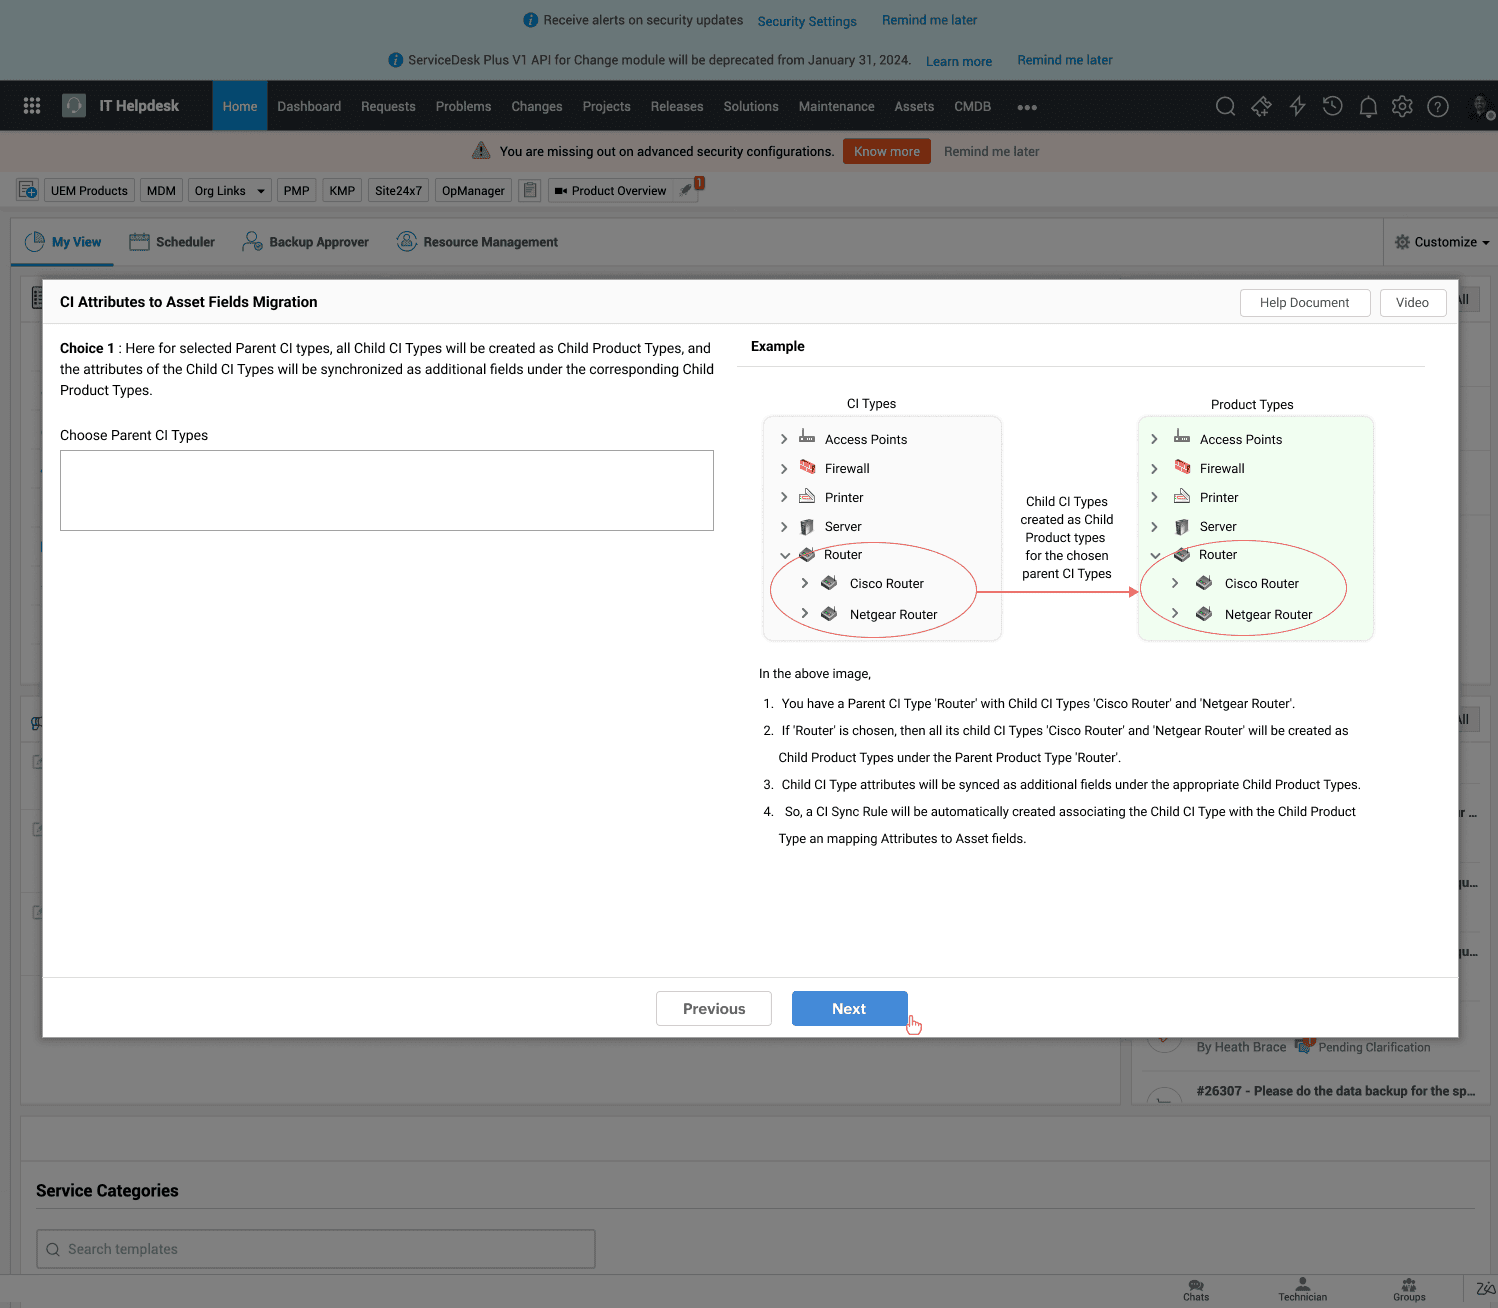Click the Know more button
Screen dimensions: 1498x1308
886,152
